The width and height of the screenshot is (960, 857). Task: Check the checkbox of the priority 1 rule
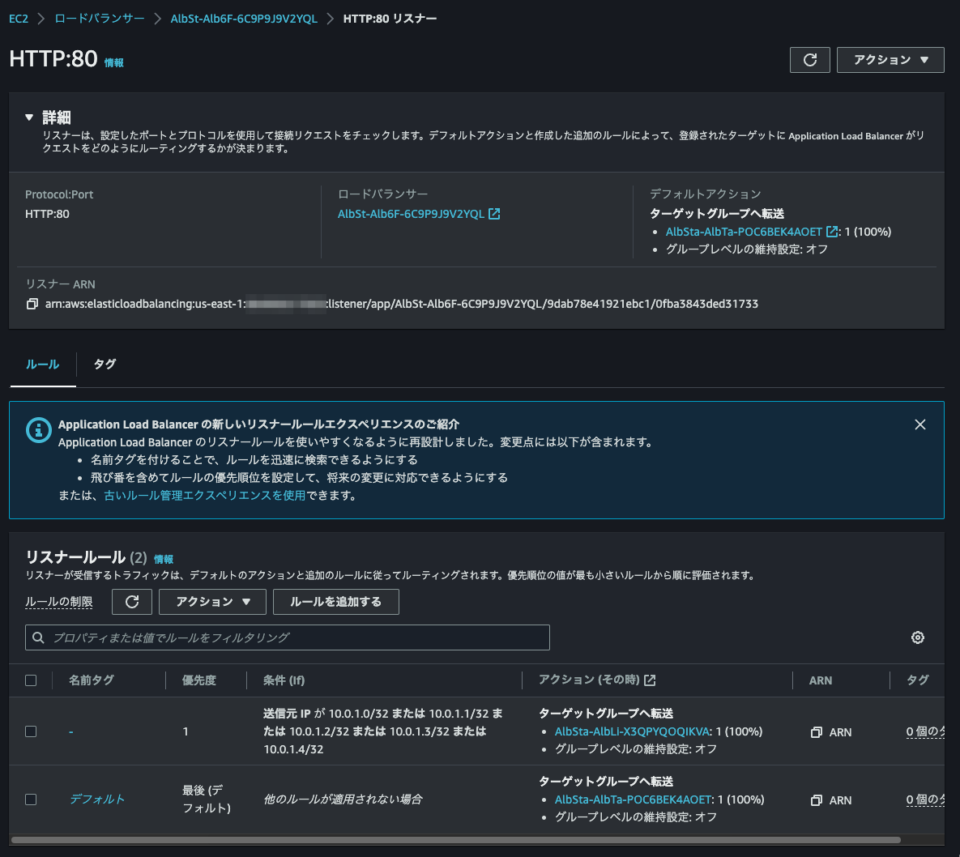(x=30, y=732)
